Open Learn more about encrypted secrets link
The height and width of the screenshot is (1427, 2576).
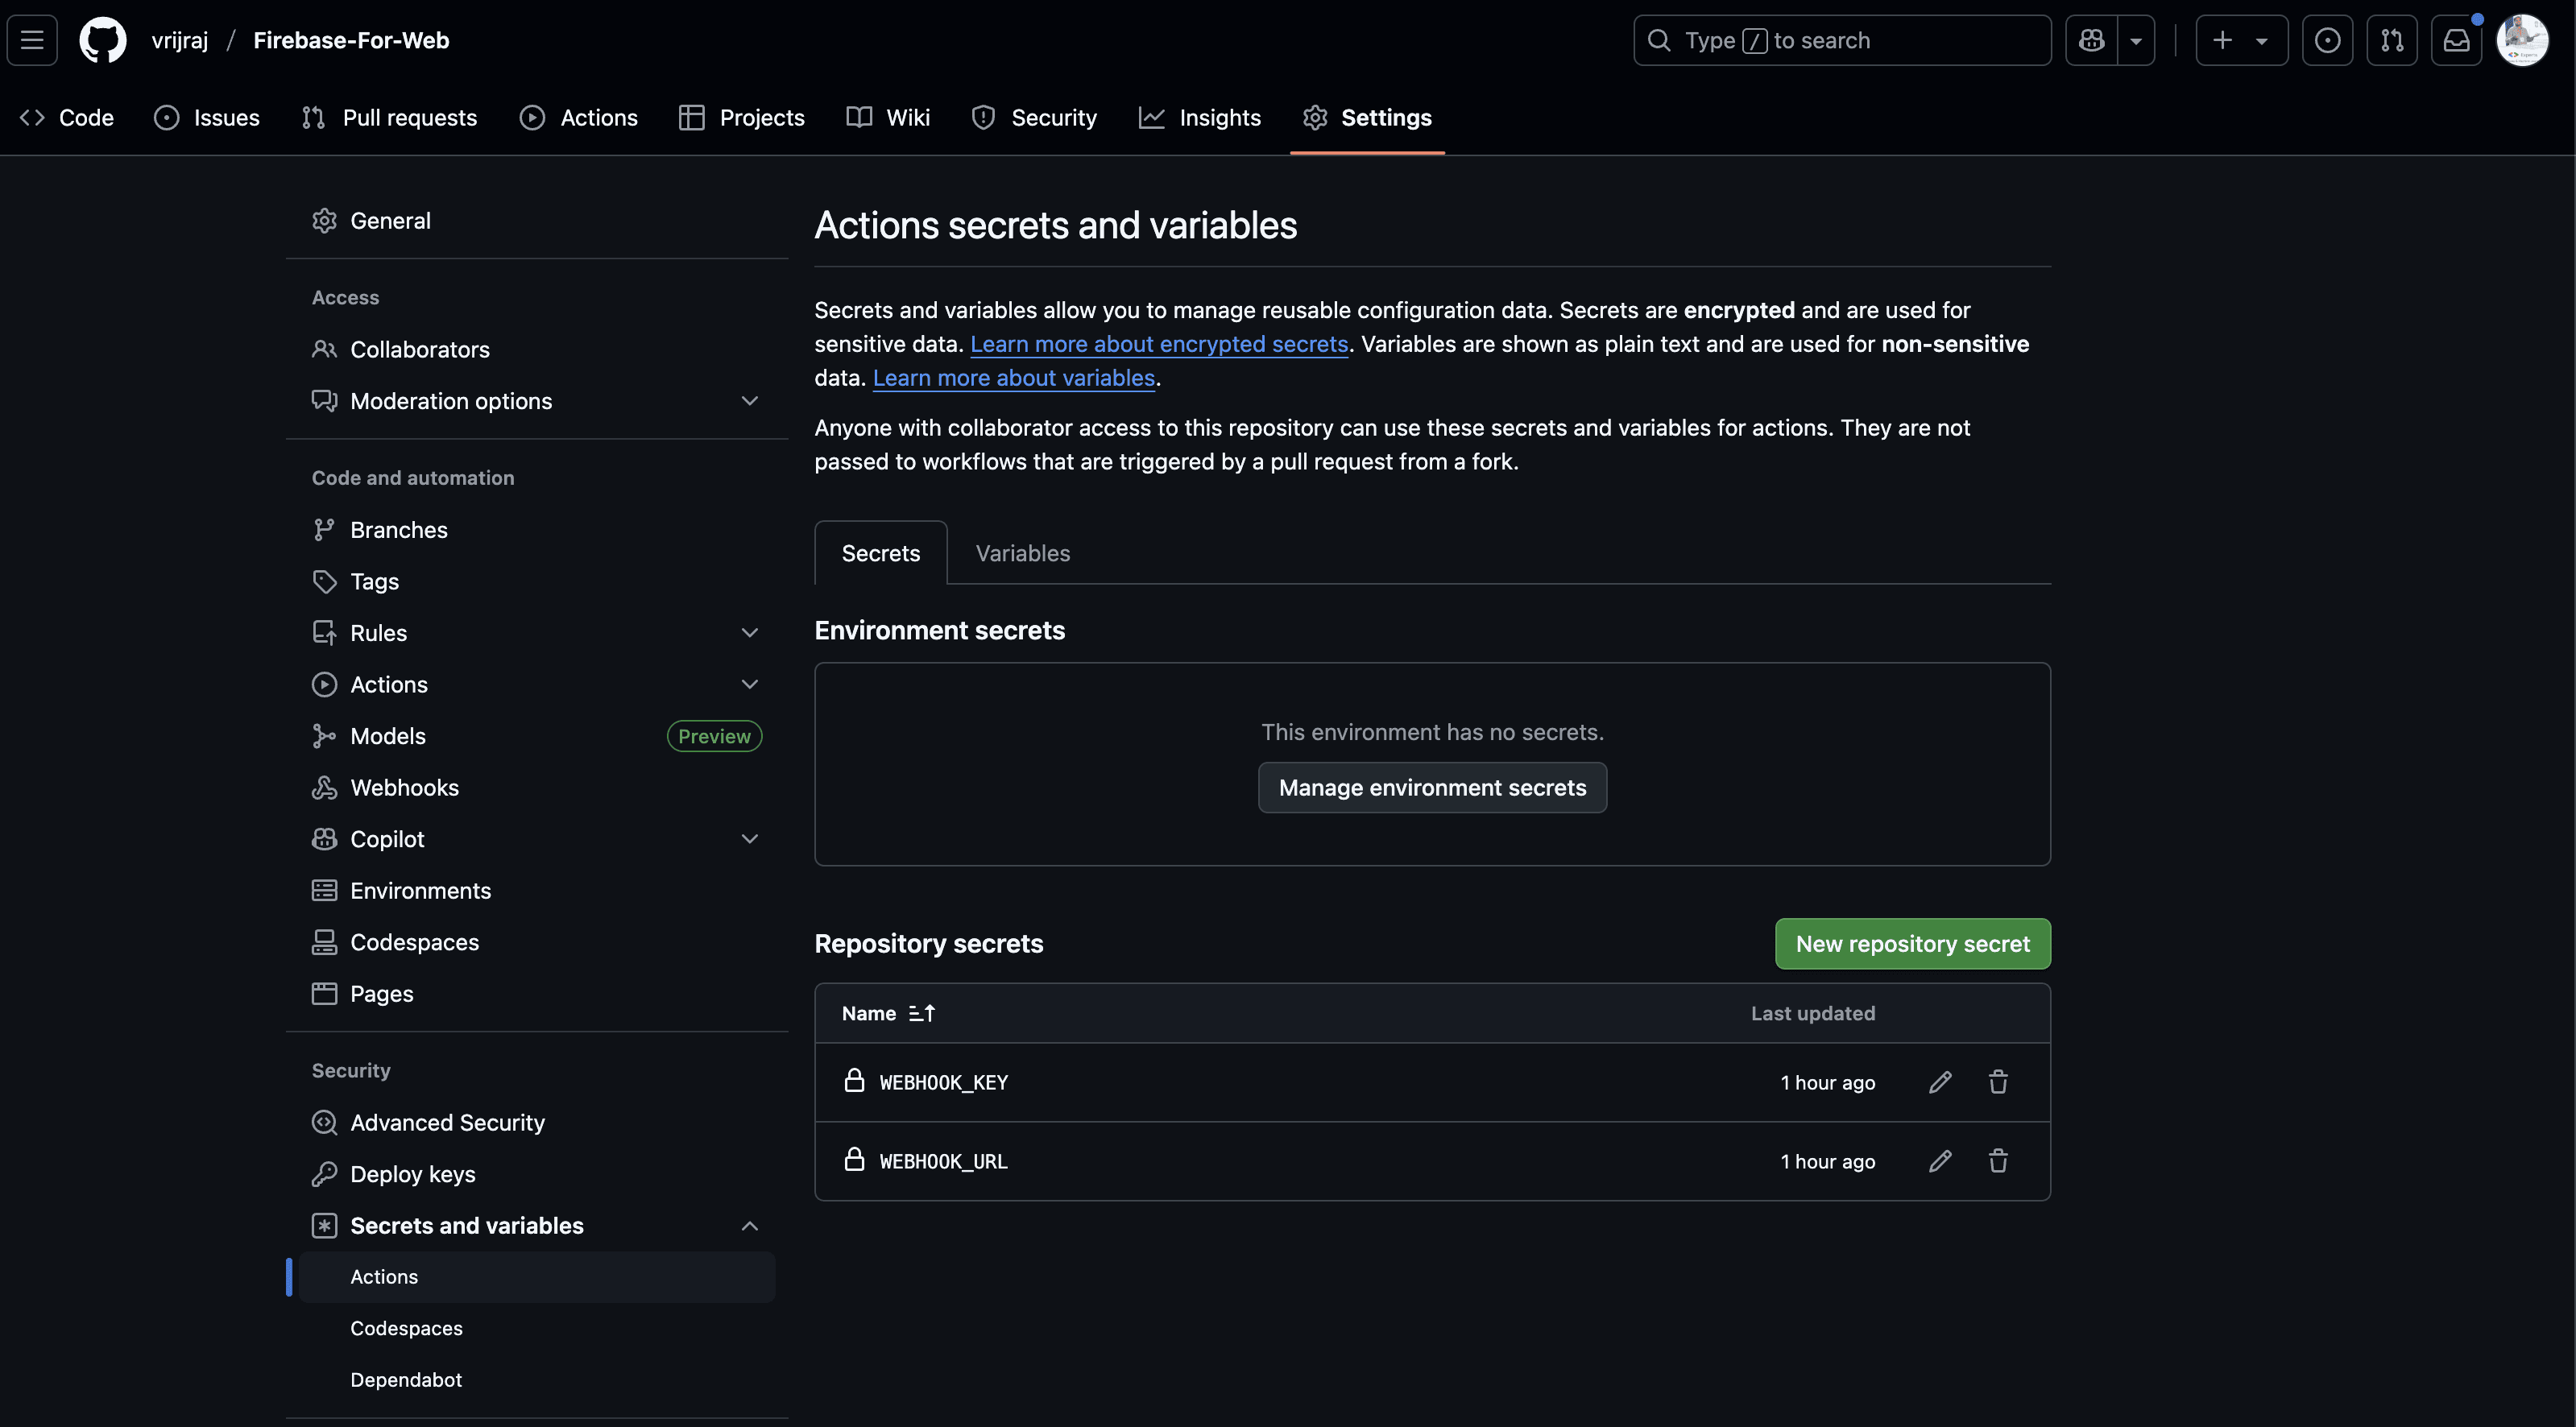(x=1159, y=344)
